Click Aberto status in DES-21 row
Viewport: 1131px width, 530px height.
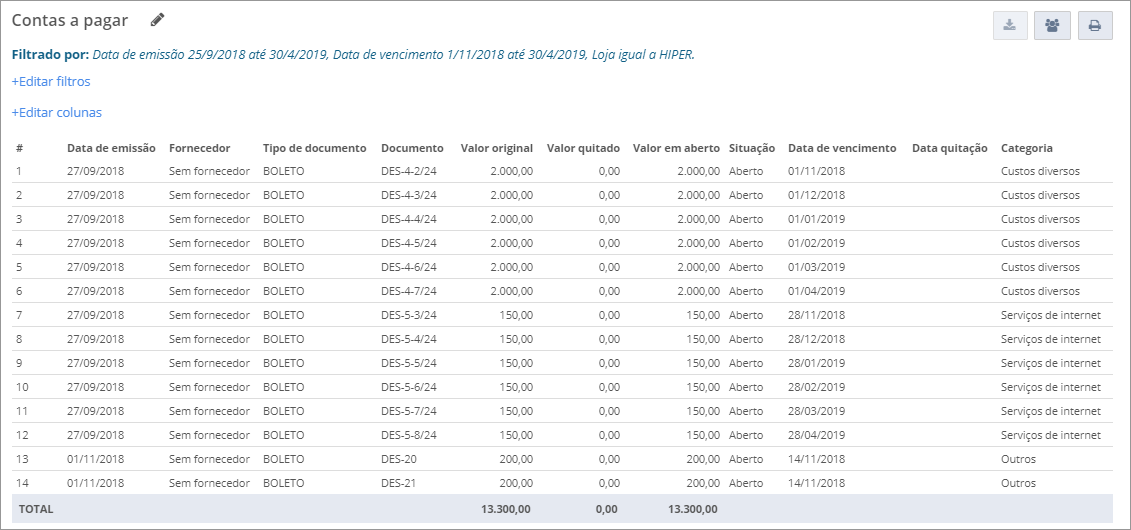746,483
